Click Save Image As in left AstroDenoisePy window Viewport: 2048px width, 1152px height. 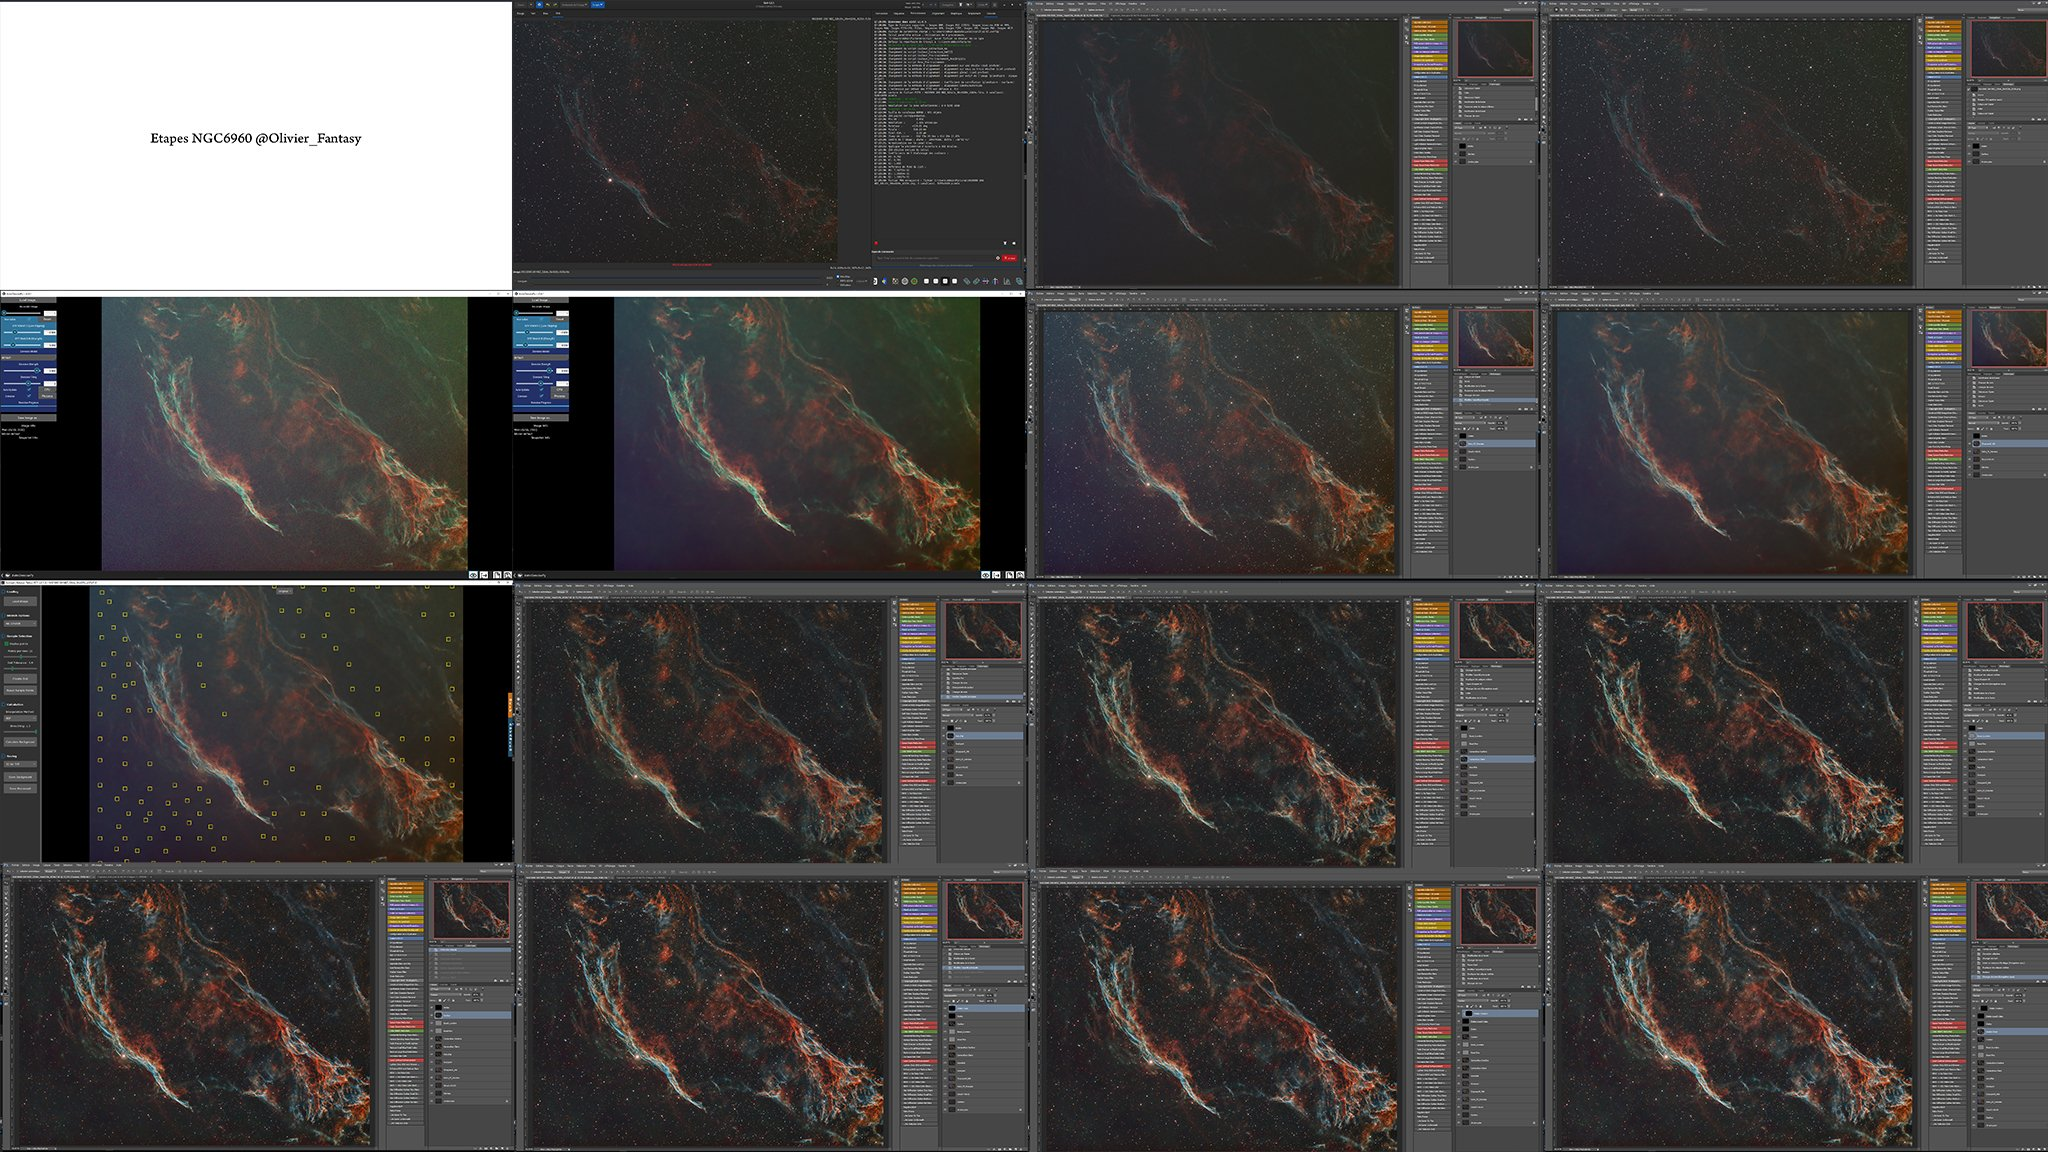point(28,418)
